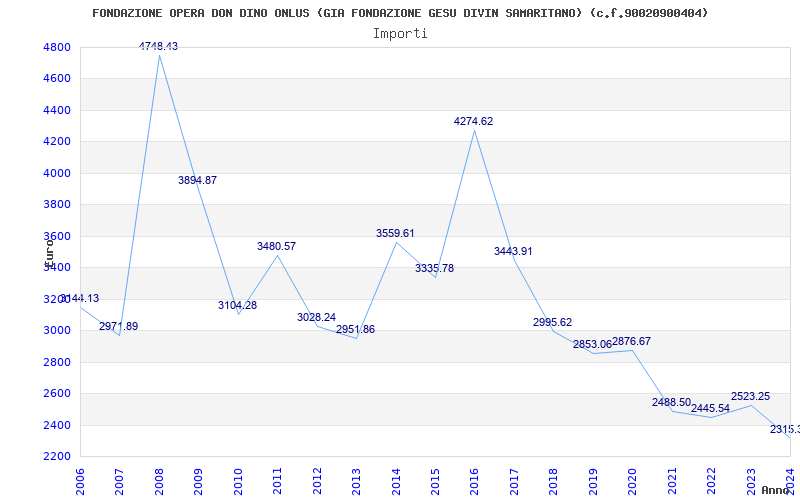This screenshot has width=800, height=500.
Task: Select the 2019 x-axis year label
Action: coord(593,482)
